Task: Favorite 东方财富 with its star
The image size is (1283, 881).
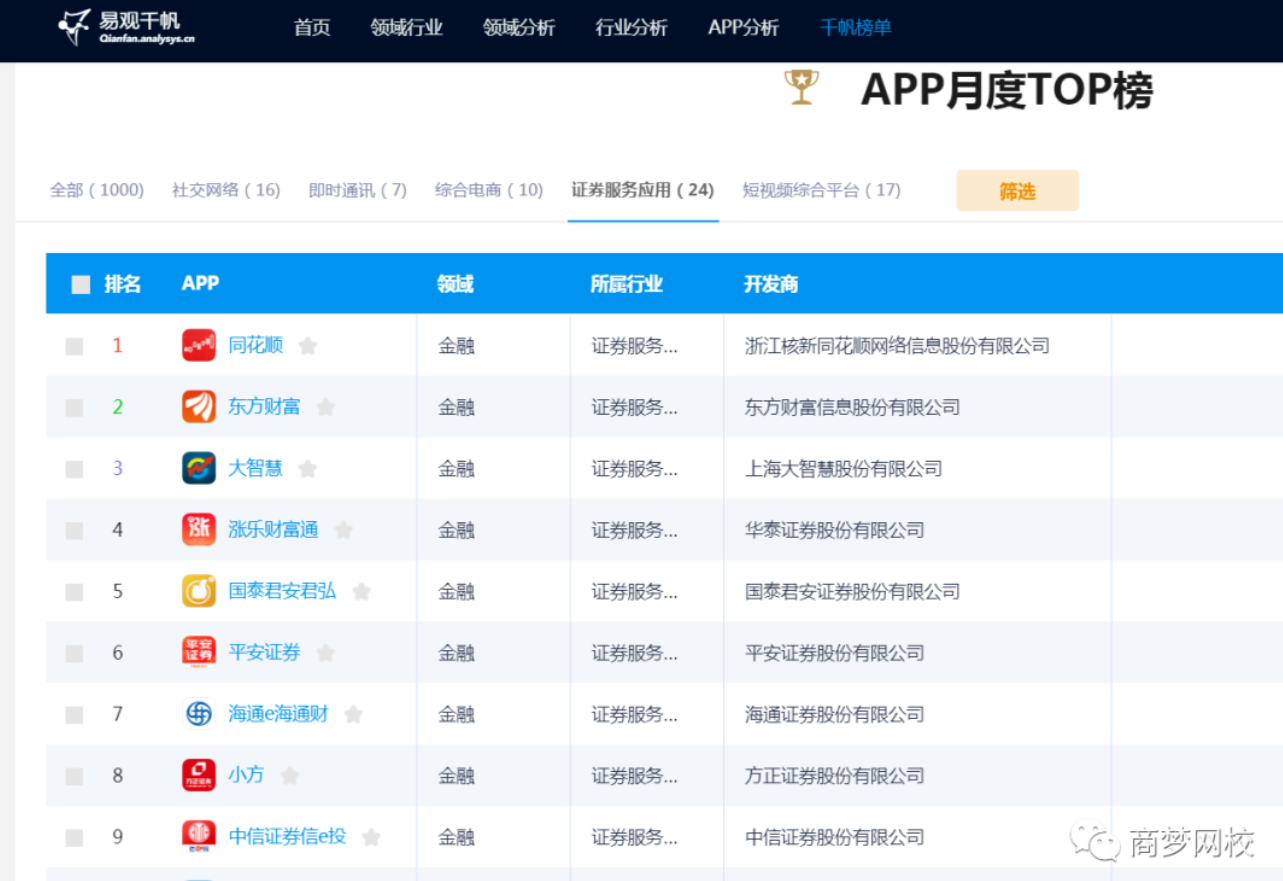Action: (326, 407)
